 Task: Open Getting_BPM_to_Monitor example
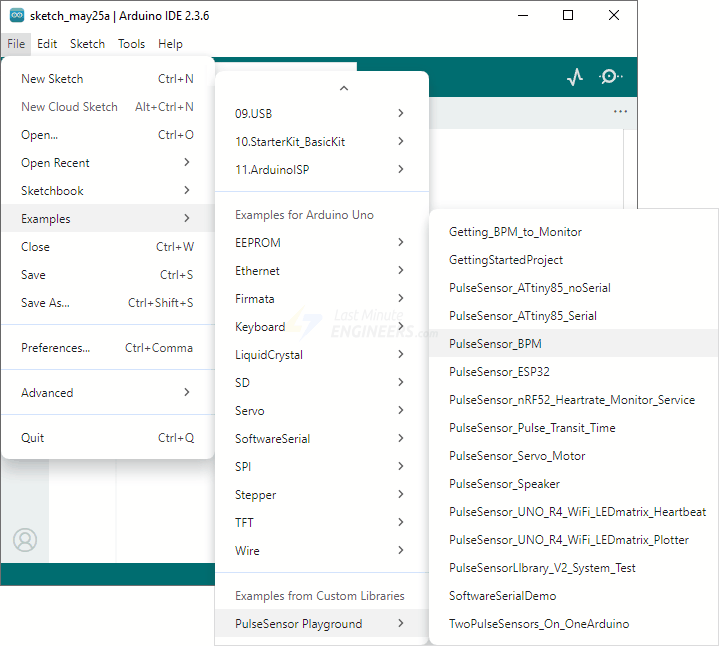(515, 231)
